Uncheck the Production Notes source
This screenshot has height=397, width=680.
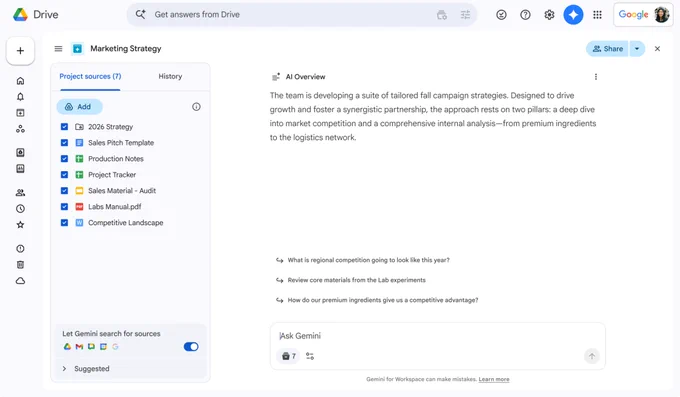(x=64, y=159)
